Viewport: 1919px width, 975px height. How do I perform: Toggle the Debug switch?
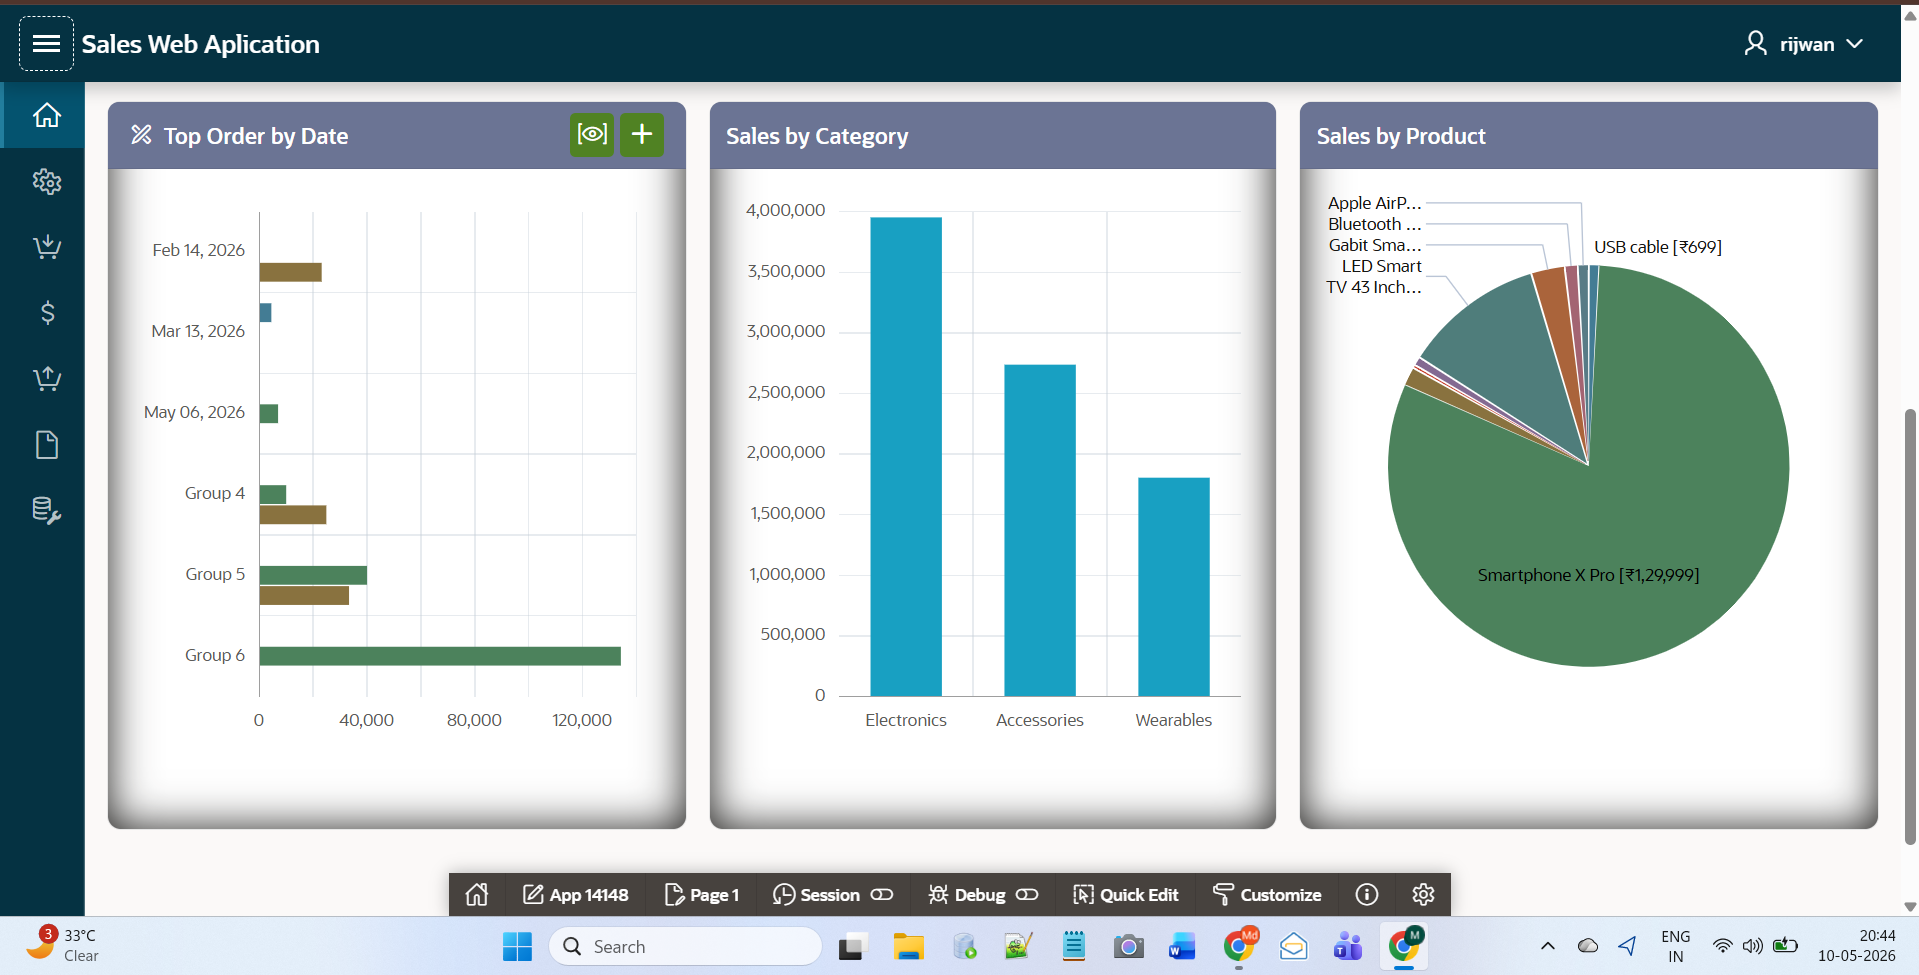[x=1027, y=895]
